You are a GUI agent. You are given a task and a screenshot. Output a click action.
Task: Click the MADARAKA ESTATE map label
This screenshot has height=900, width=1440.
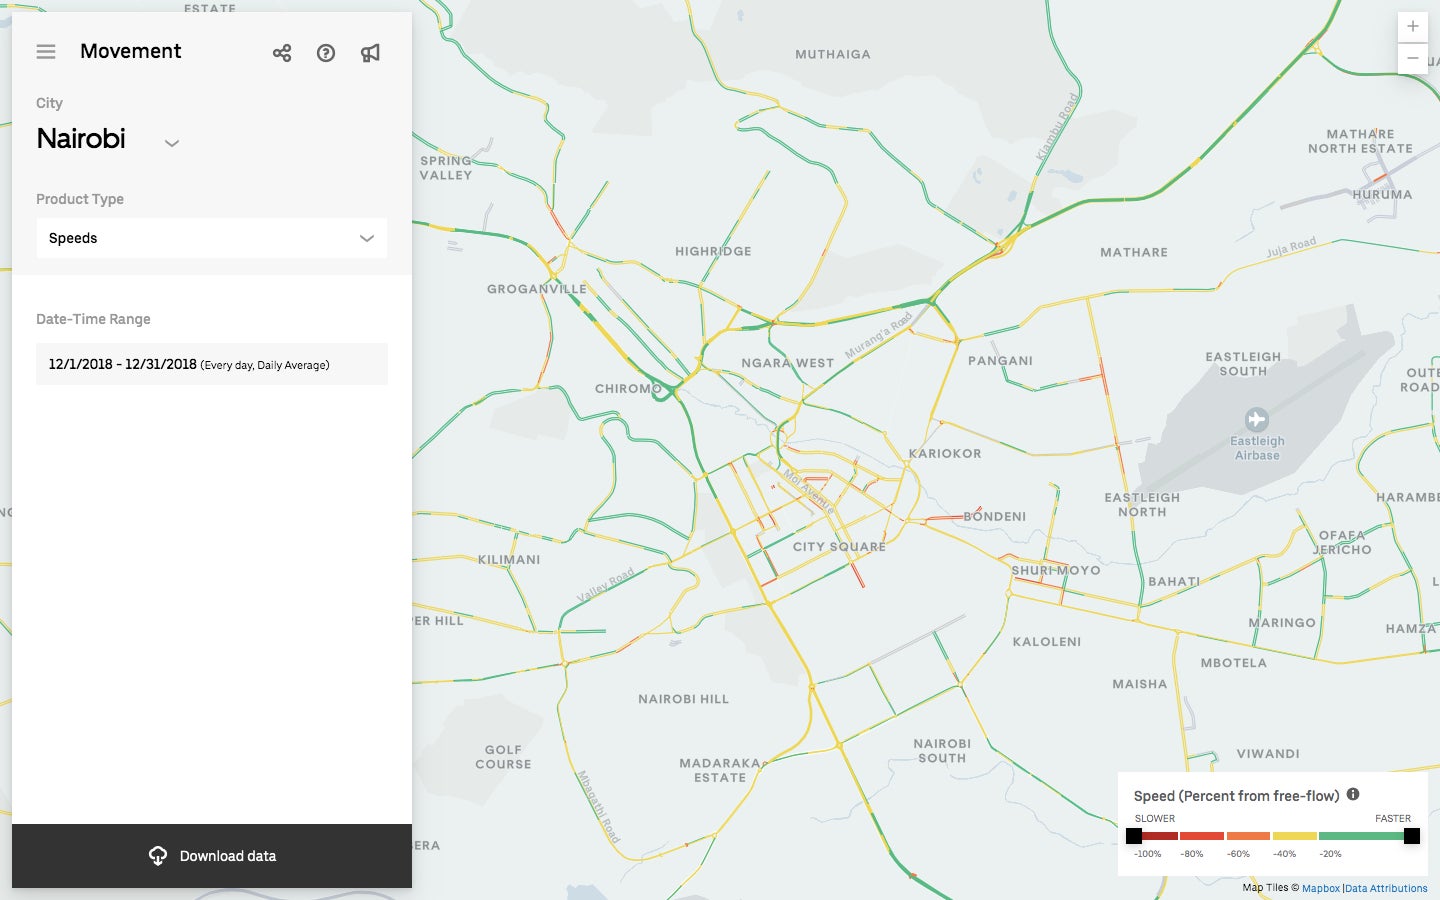click(x=720, y=770)
